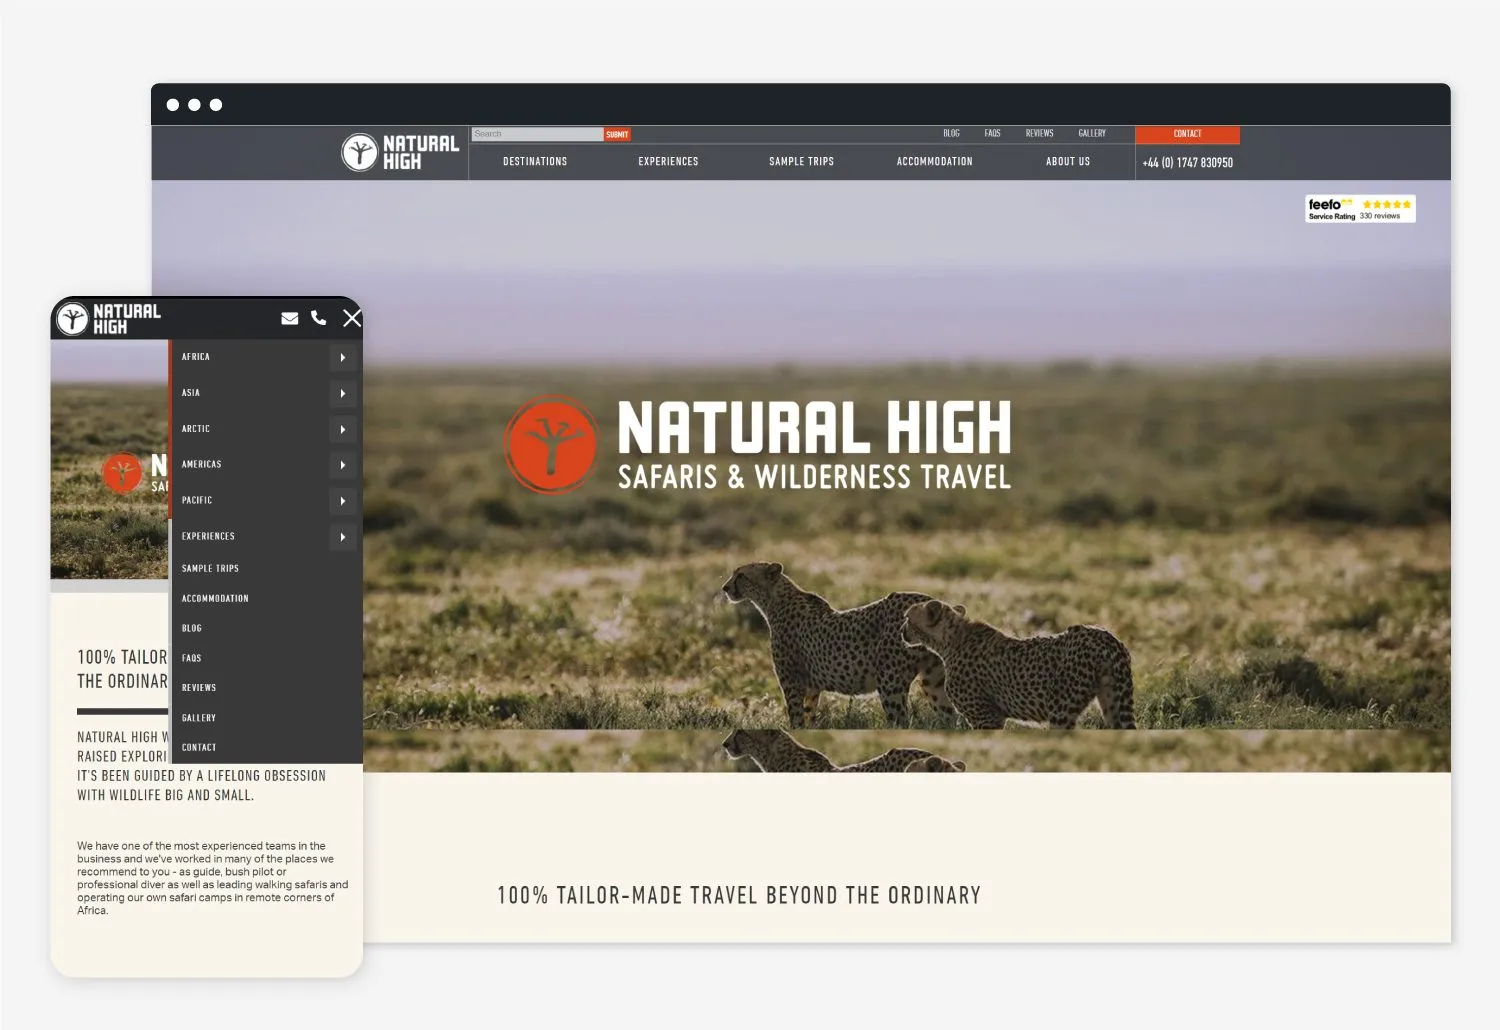This screenshot has width=1500, height=1030.
Task: Click the Natural High logo in mobile header
Action: click(108, 318)
